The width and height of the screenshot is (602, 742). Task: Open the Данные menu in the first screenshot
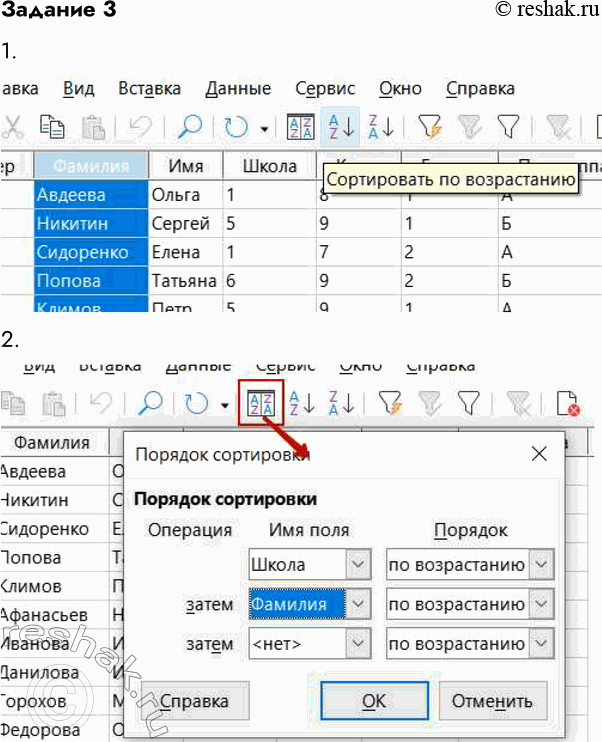[x=238, y=88]
